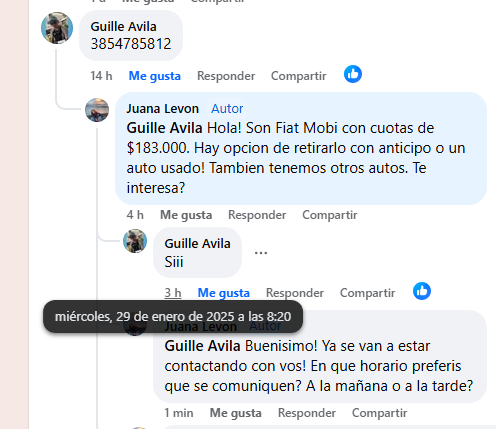Share Juana Levon's 4 h reply
This screenshot has width=496, height=429.
[x=330, y=215]
